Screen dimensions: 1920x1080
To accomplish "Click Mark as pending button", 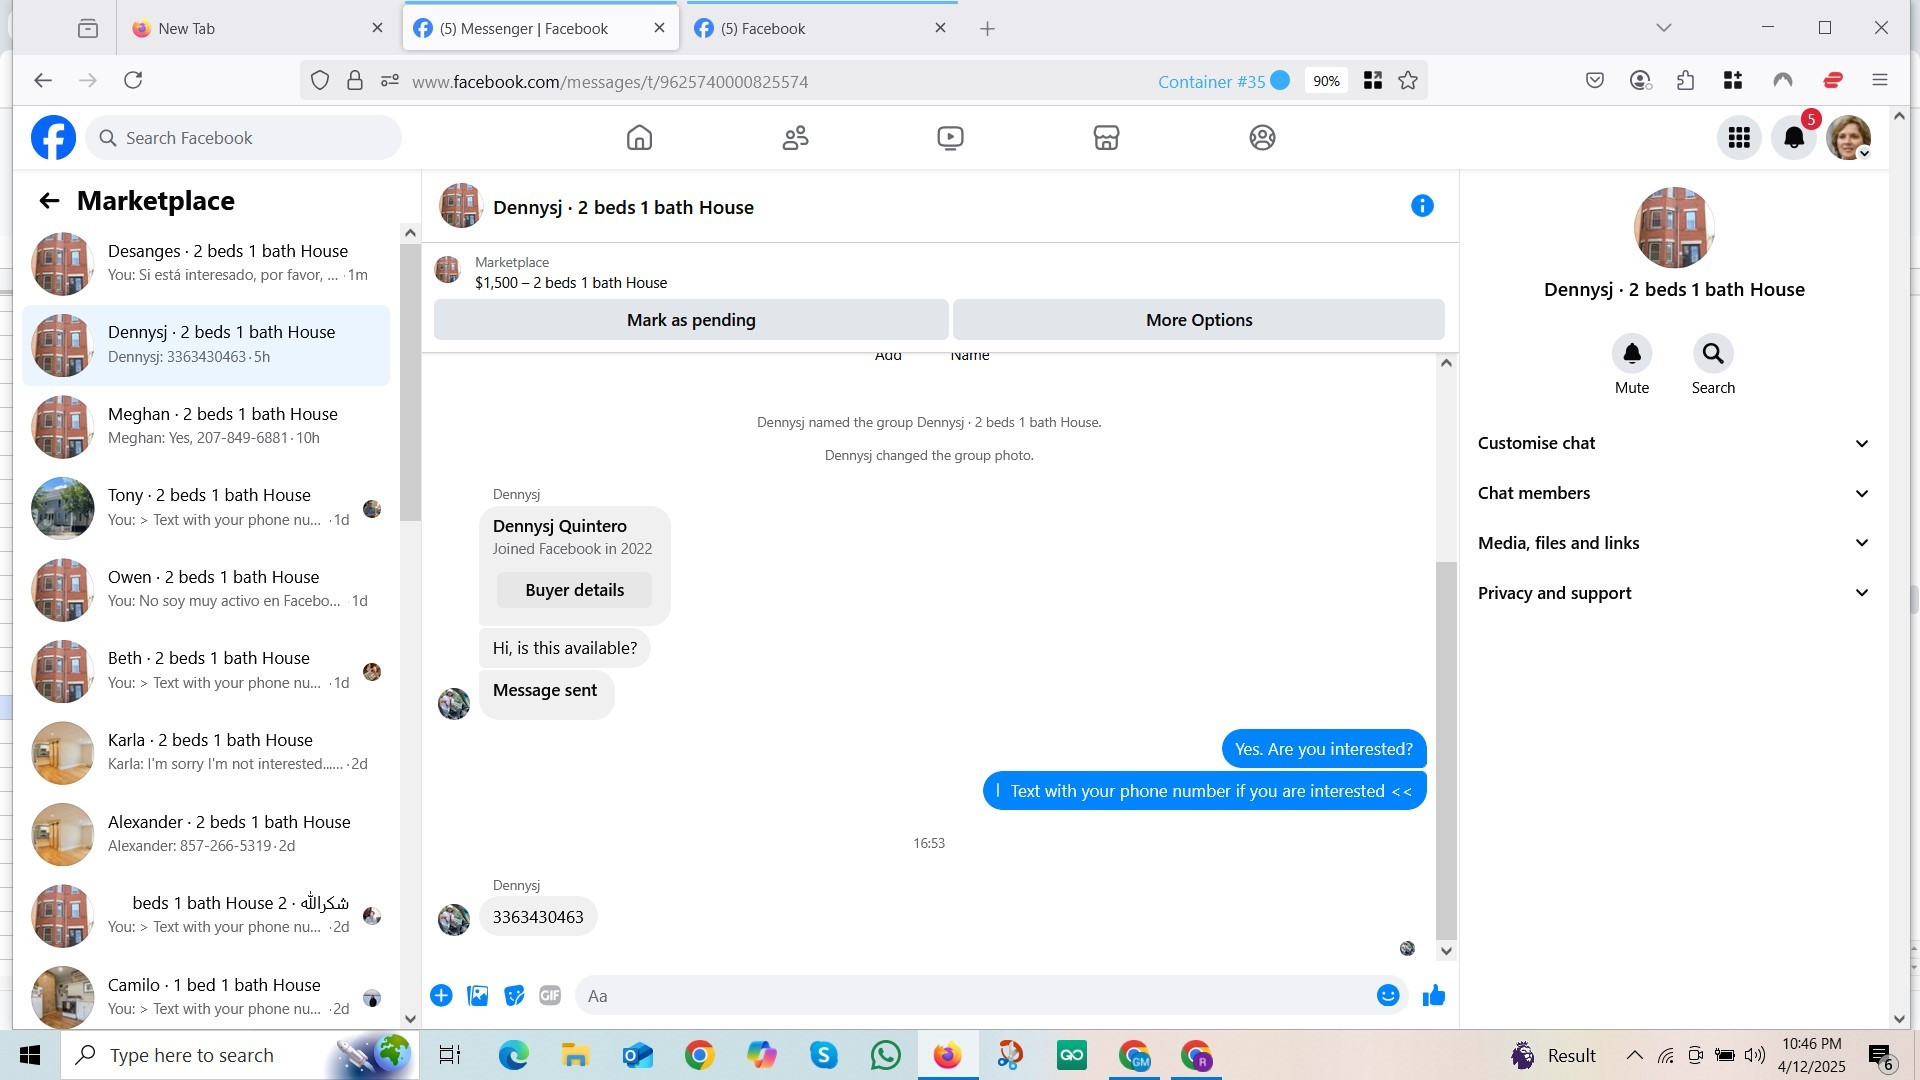I will coord(691,320).
